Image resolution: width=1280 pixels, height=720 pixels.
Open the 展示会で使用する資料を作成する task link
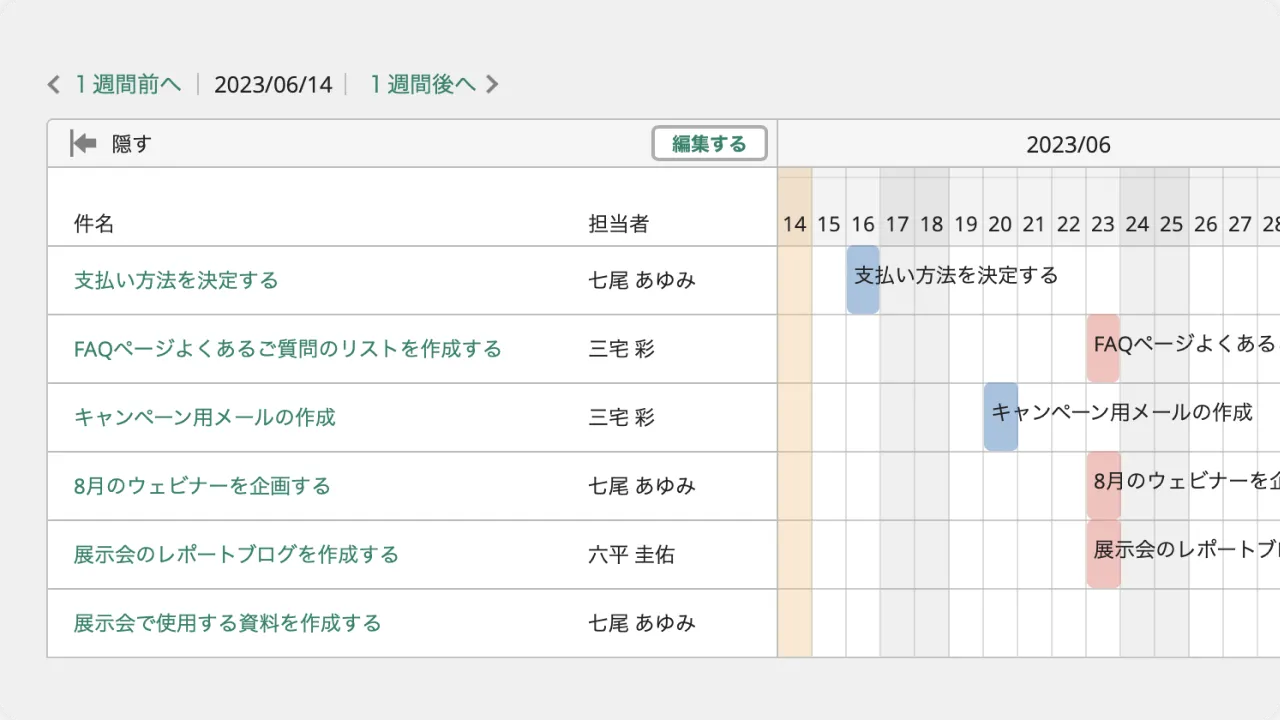(227, 623)
